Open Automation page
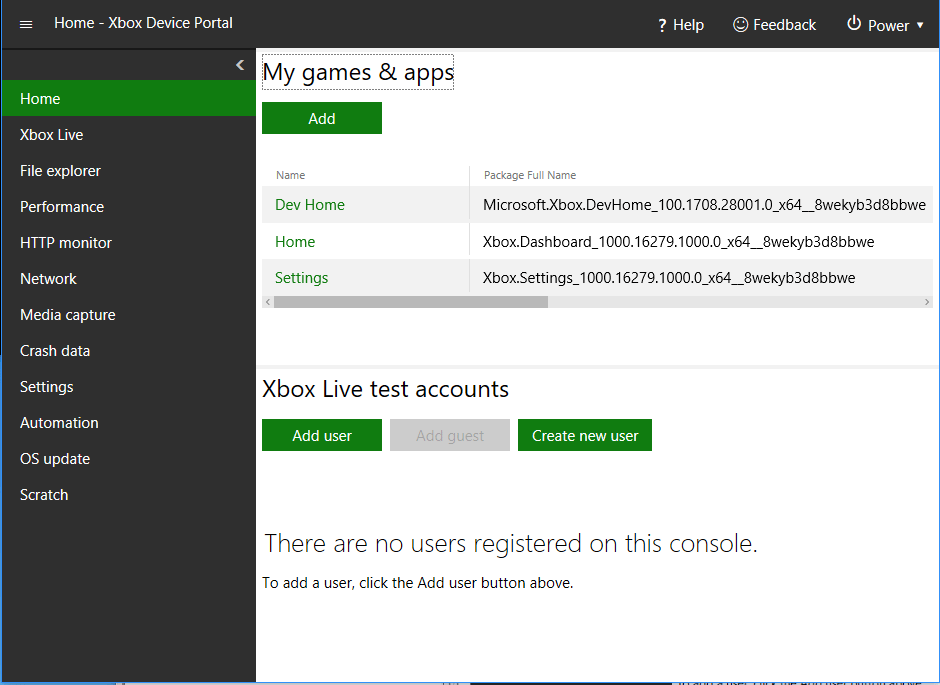Image resolution: width=940 pixels, height=685 pixels. (x=129, y=423)
